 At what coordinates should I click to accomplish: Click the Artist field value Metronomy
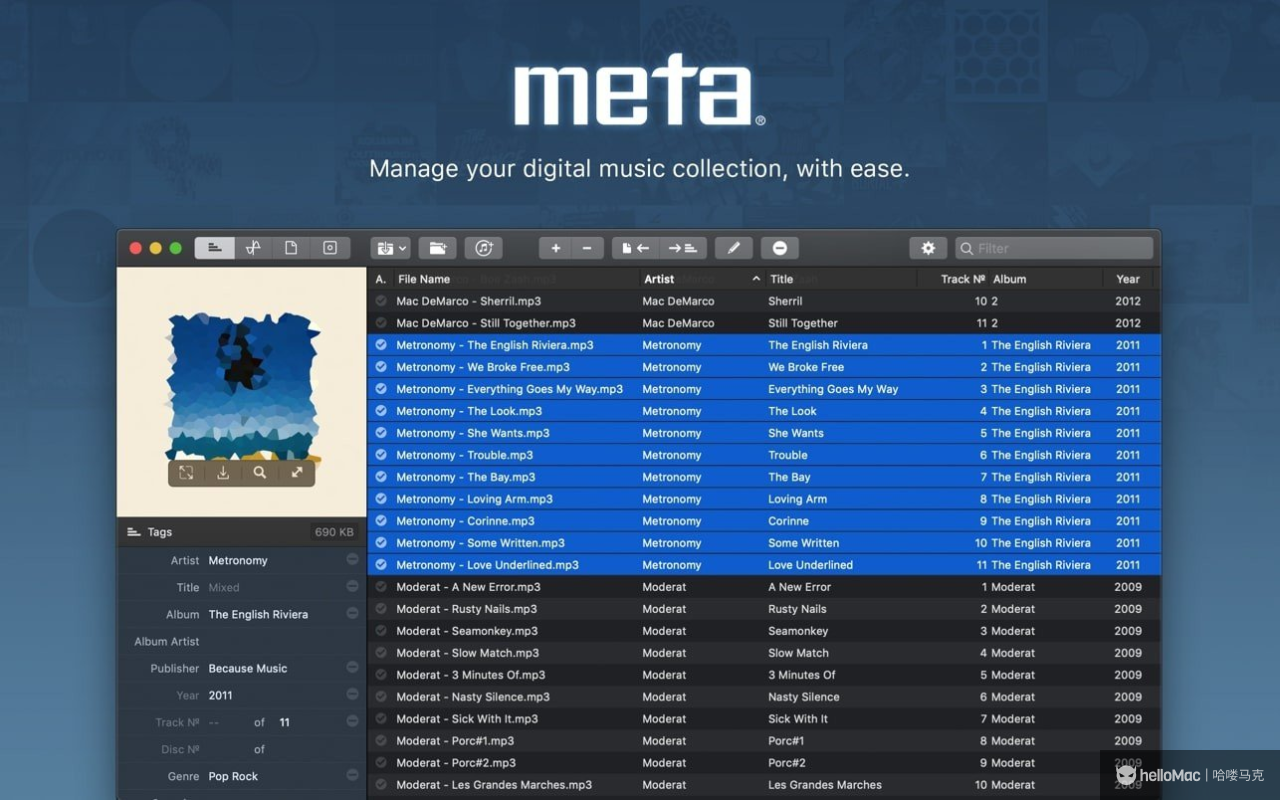click(x=238, y=561)
